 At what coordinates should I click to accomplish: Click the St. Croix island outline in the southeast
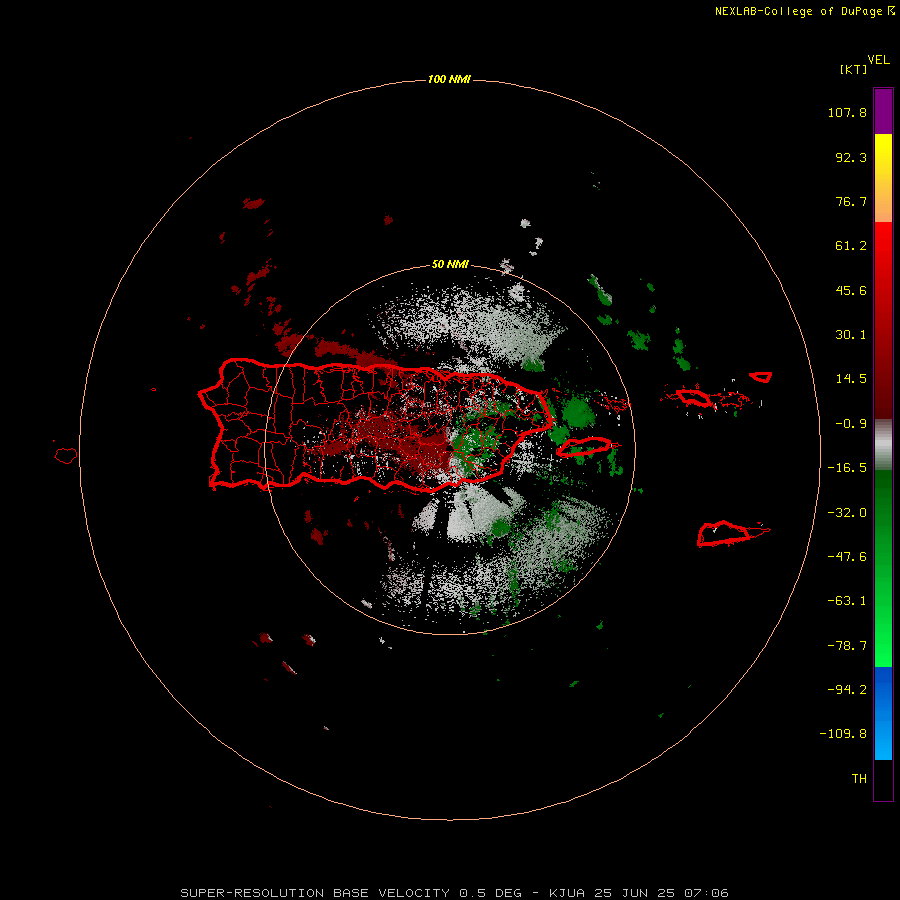tap(724, 534)
